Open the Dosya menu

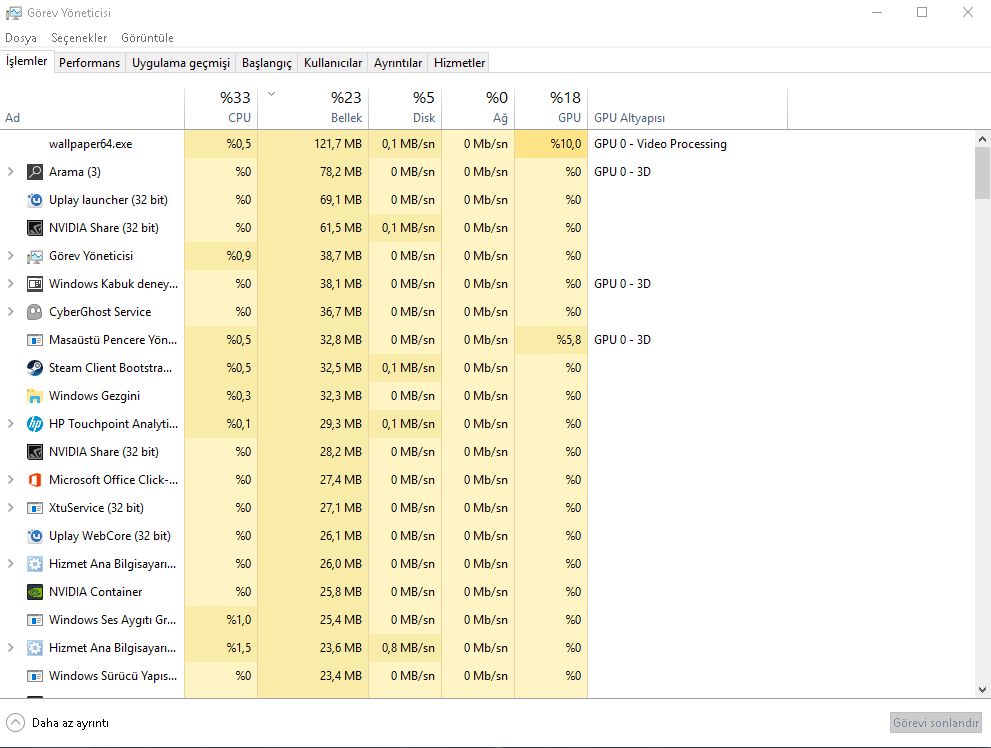[x=21, y=38]
